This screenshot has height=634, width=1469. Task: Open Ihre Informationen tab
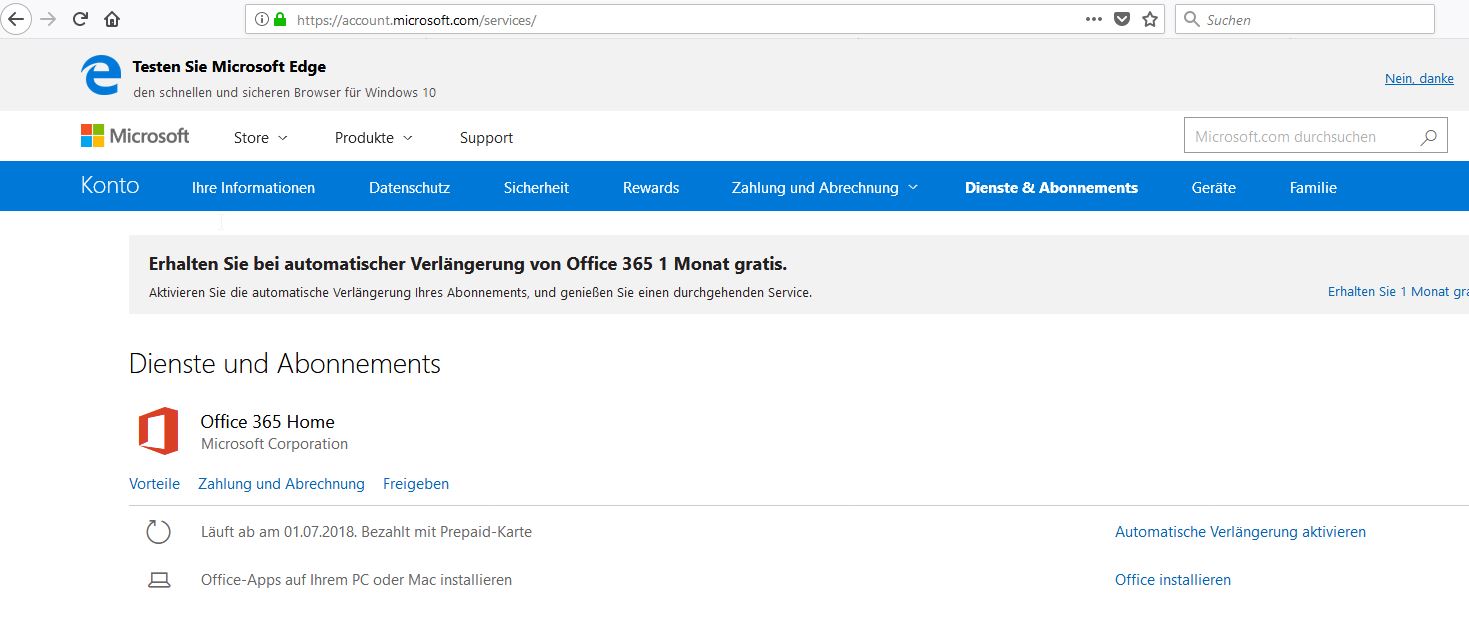253,187
